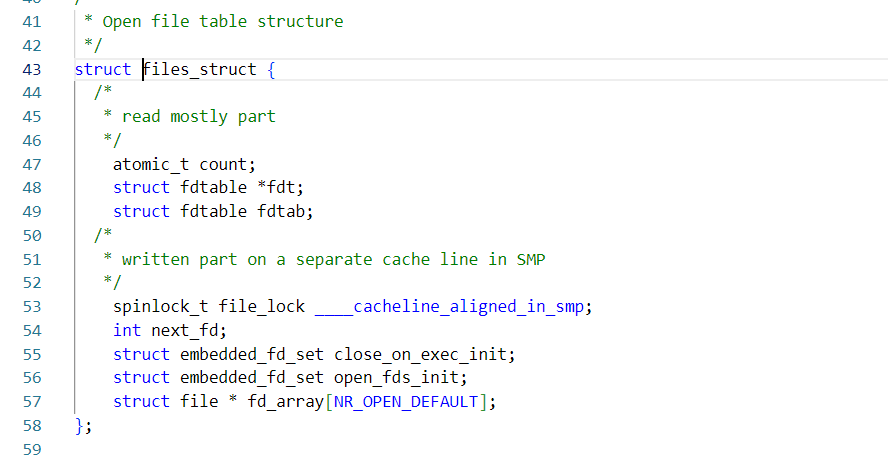This screenshot has width=888, height=455.
Task: Click the closing brace on line 58
Action: coord(80,425)
